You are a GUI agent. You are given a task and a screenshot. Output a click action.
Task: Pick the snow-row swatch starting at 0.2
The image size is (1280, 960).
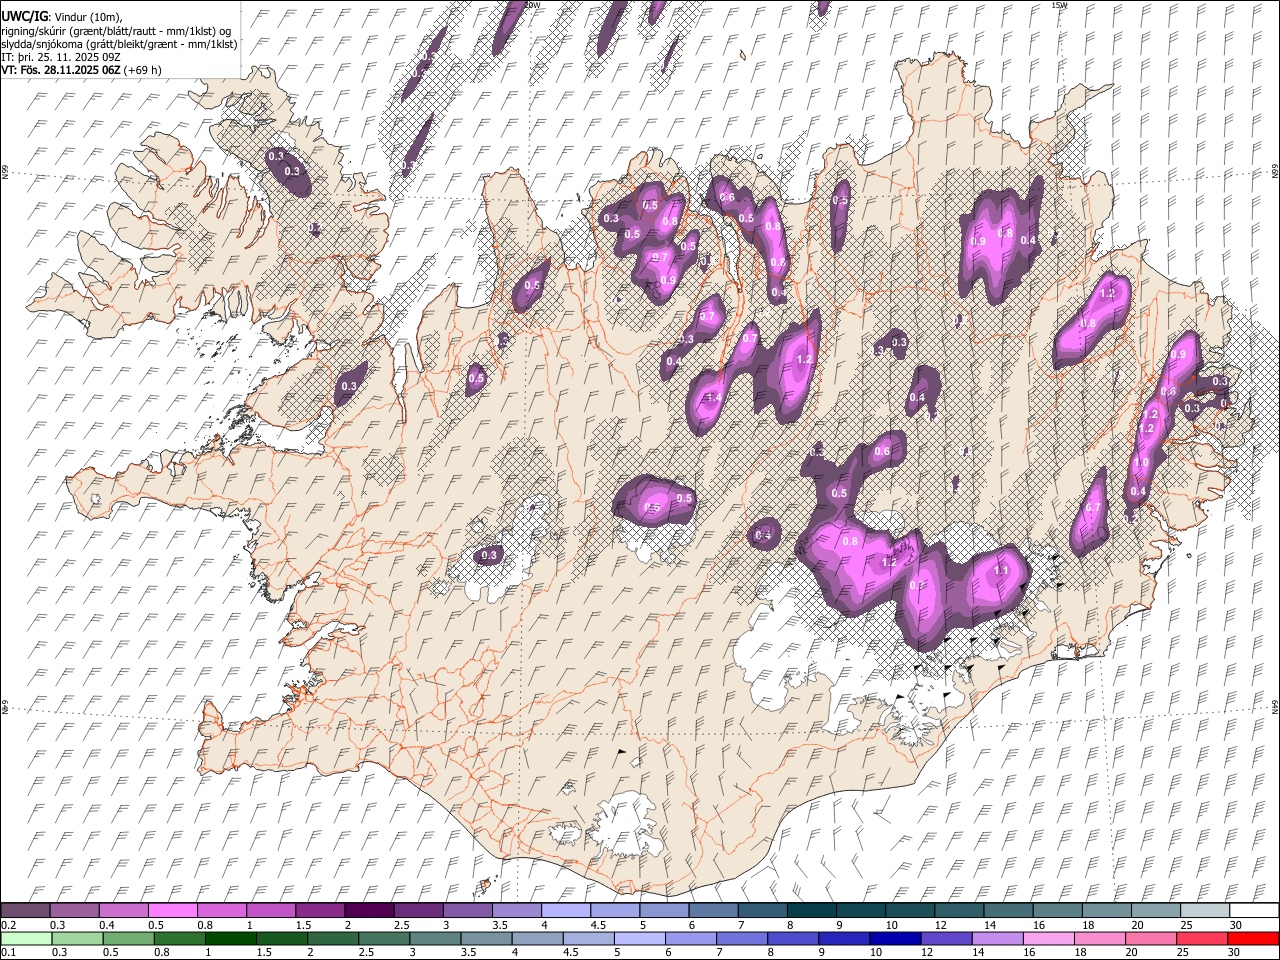pos(25,911)
